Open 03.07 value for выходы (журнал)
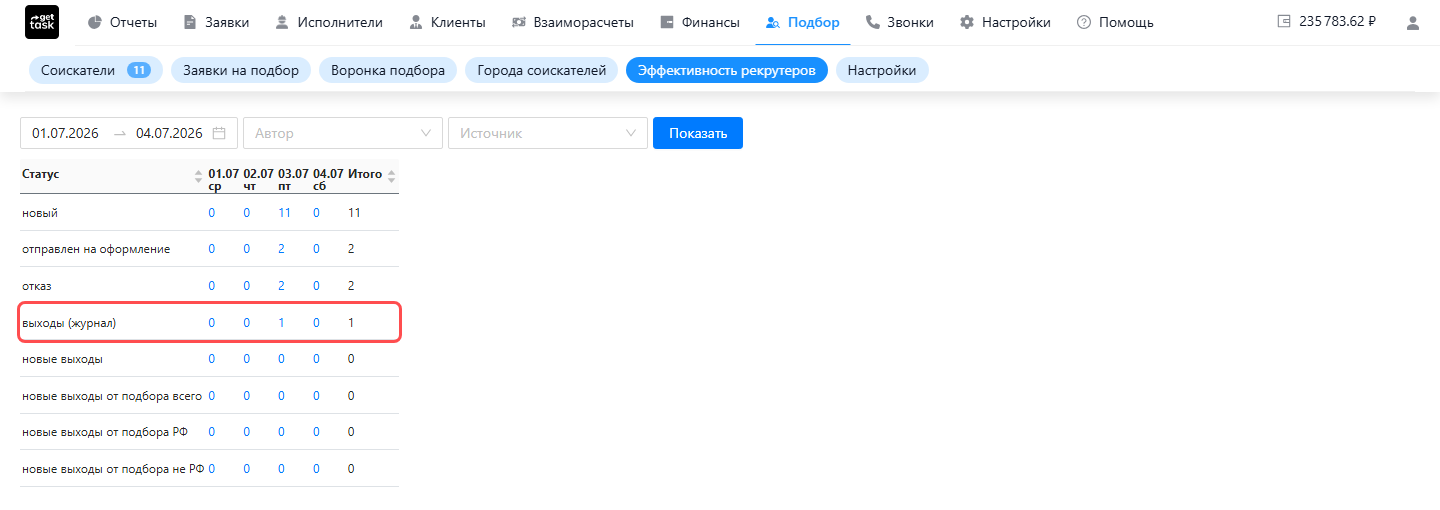The image size is (1440, 510). [x=281, y=323]
